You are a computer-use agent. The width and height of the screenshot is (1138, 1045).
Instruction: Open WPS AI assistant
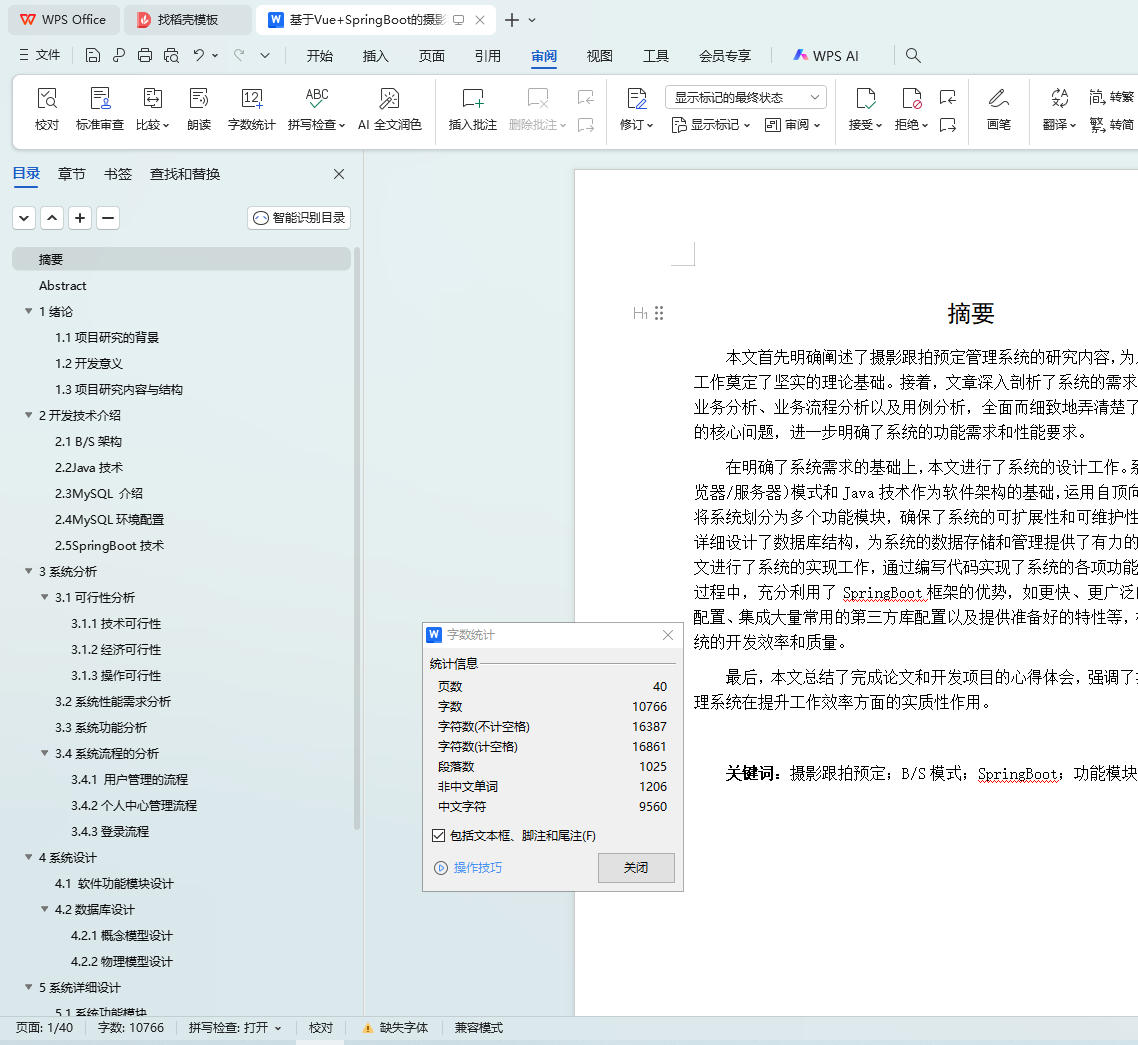(826, 56)
